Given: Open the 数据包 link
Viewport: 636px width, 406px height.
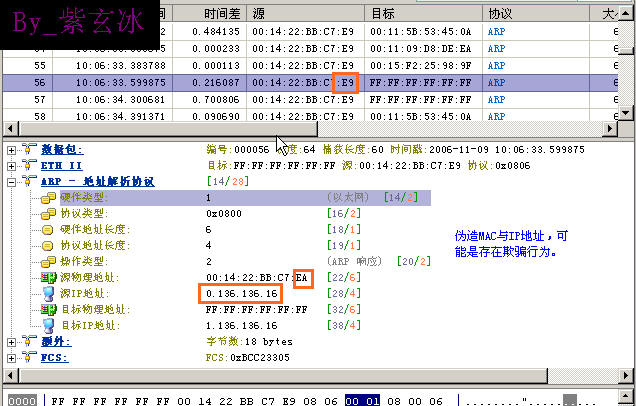Looking at the screenshot, I should pyautogui.click(x=62, y=150).
